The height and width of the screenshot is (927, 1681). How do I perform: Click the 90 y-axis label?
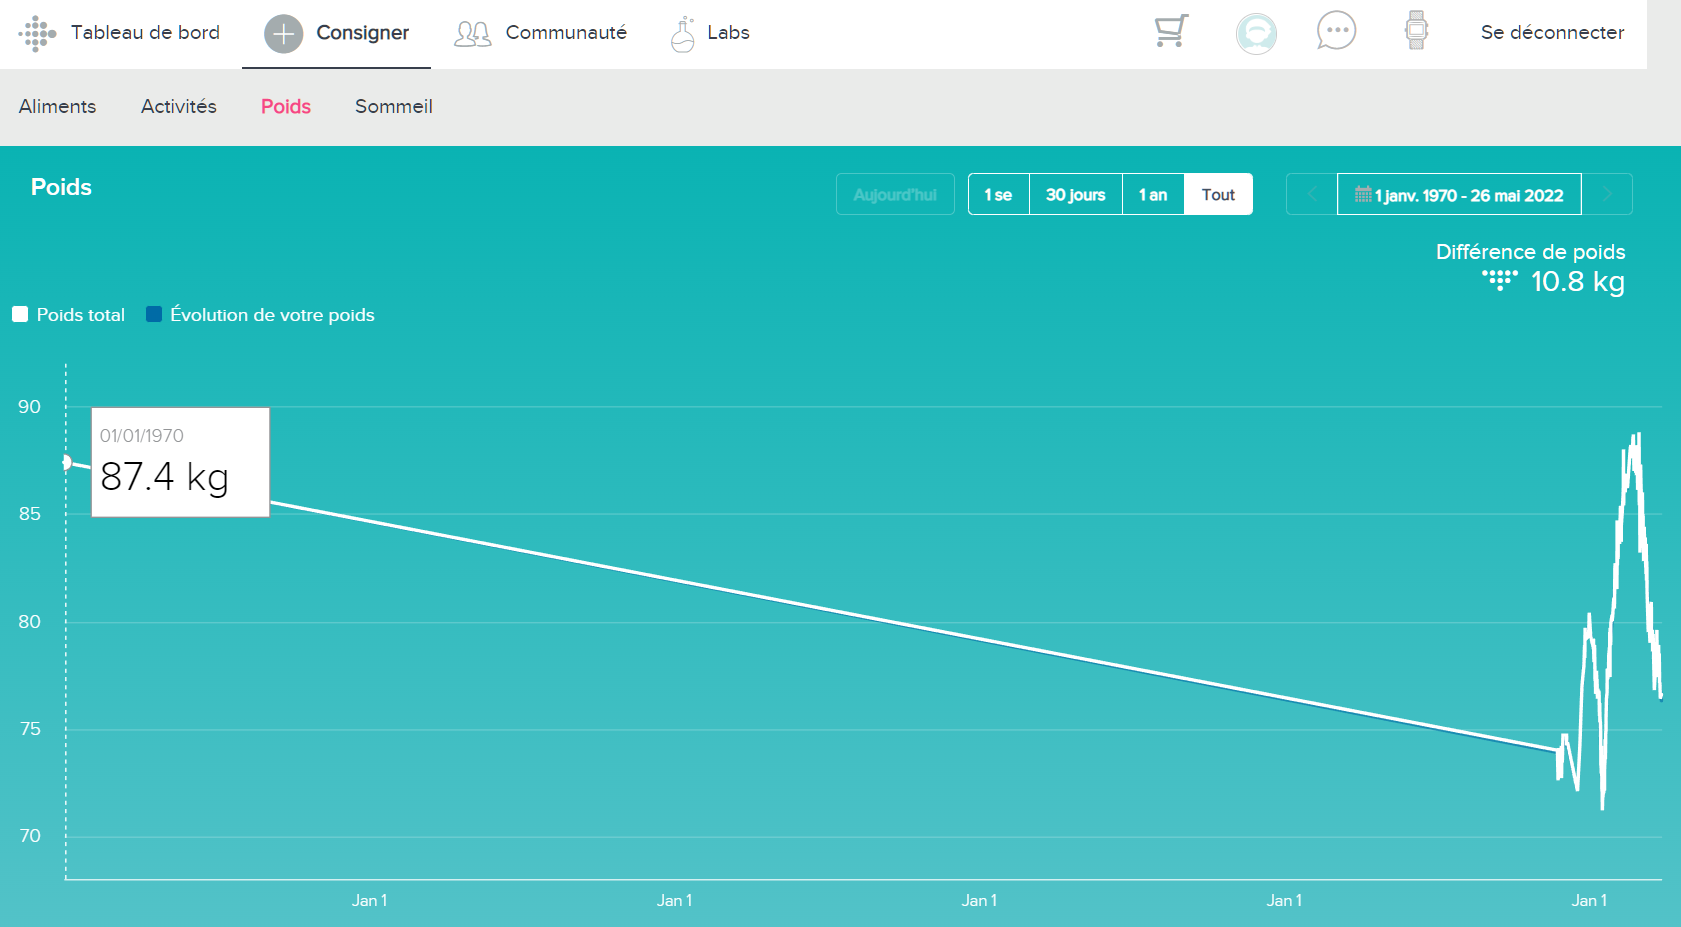(x=30, y=407)
